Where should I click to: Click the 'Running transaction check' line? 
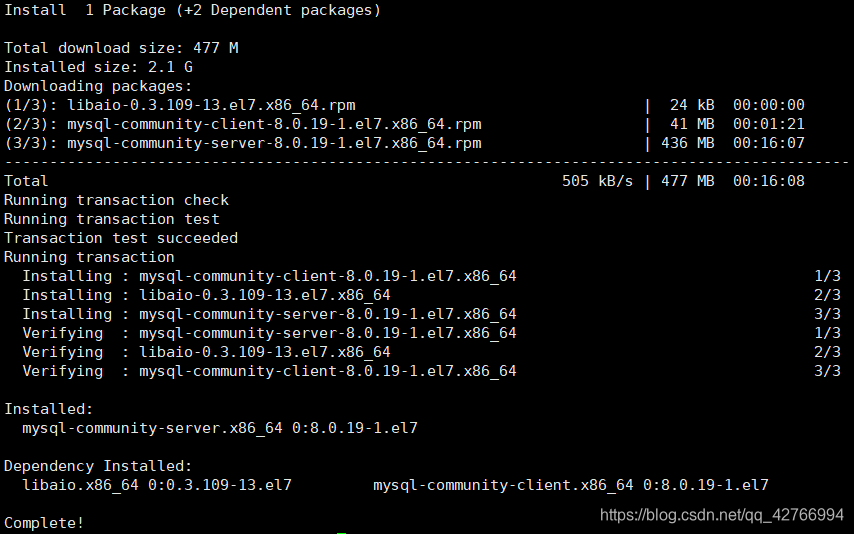(117, 200)
